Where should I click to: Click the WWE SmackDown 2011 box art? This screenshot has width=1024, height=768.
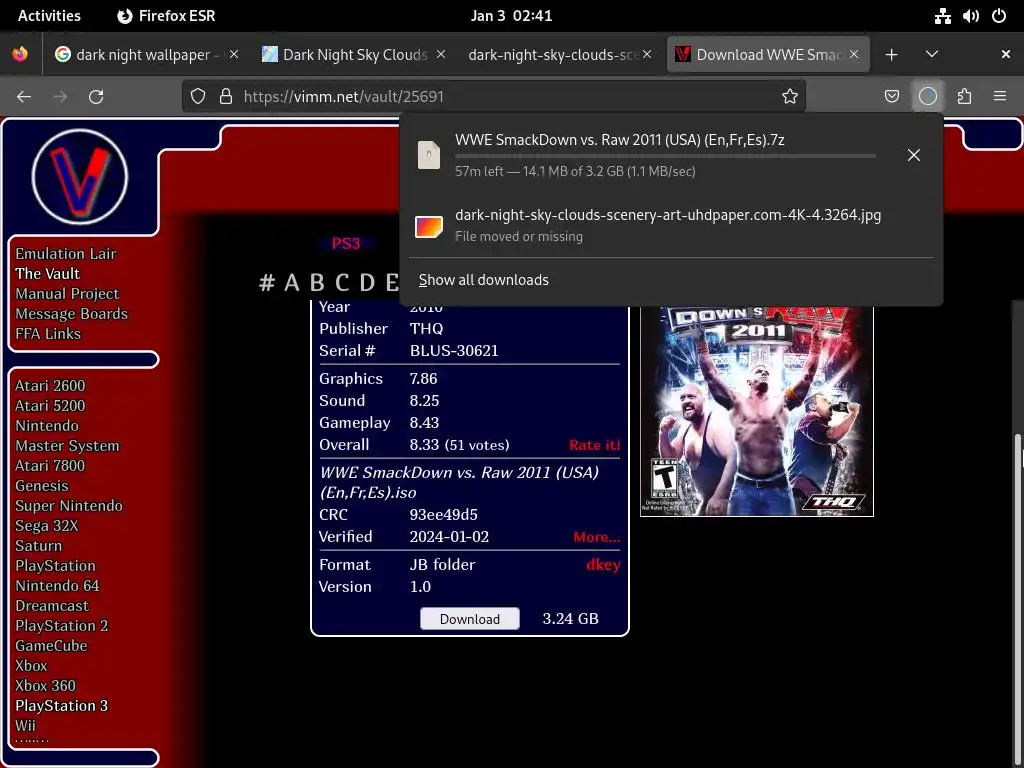click(x=757, y=411)
